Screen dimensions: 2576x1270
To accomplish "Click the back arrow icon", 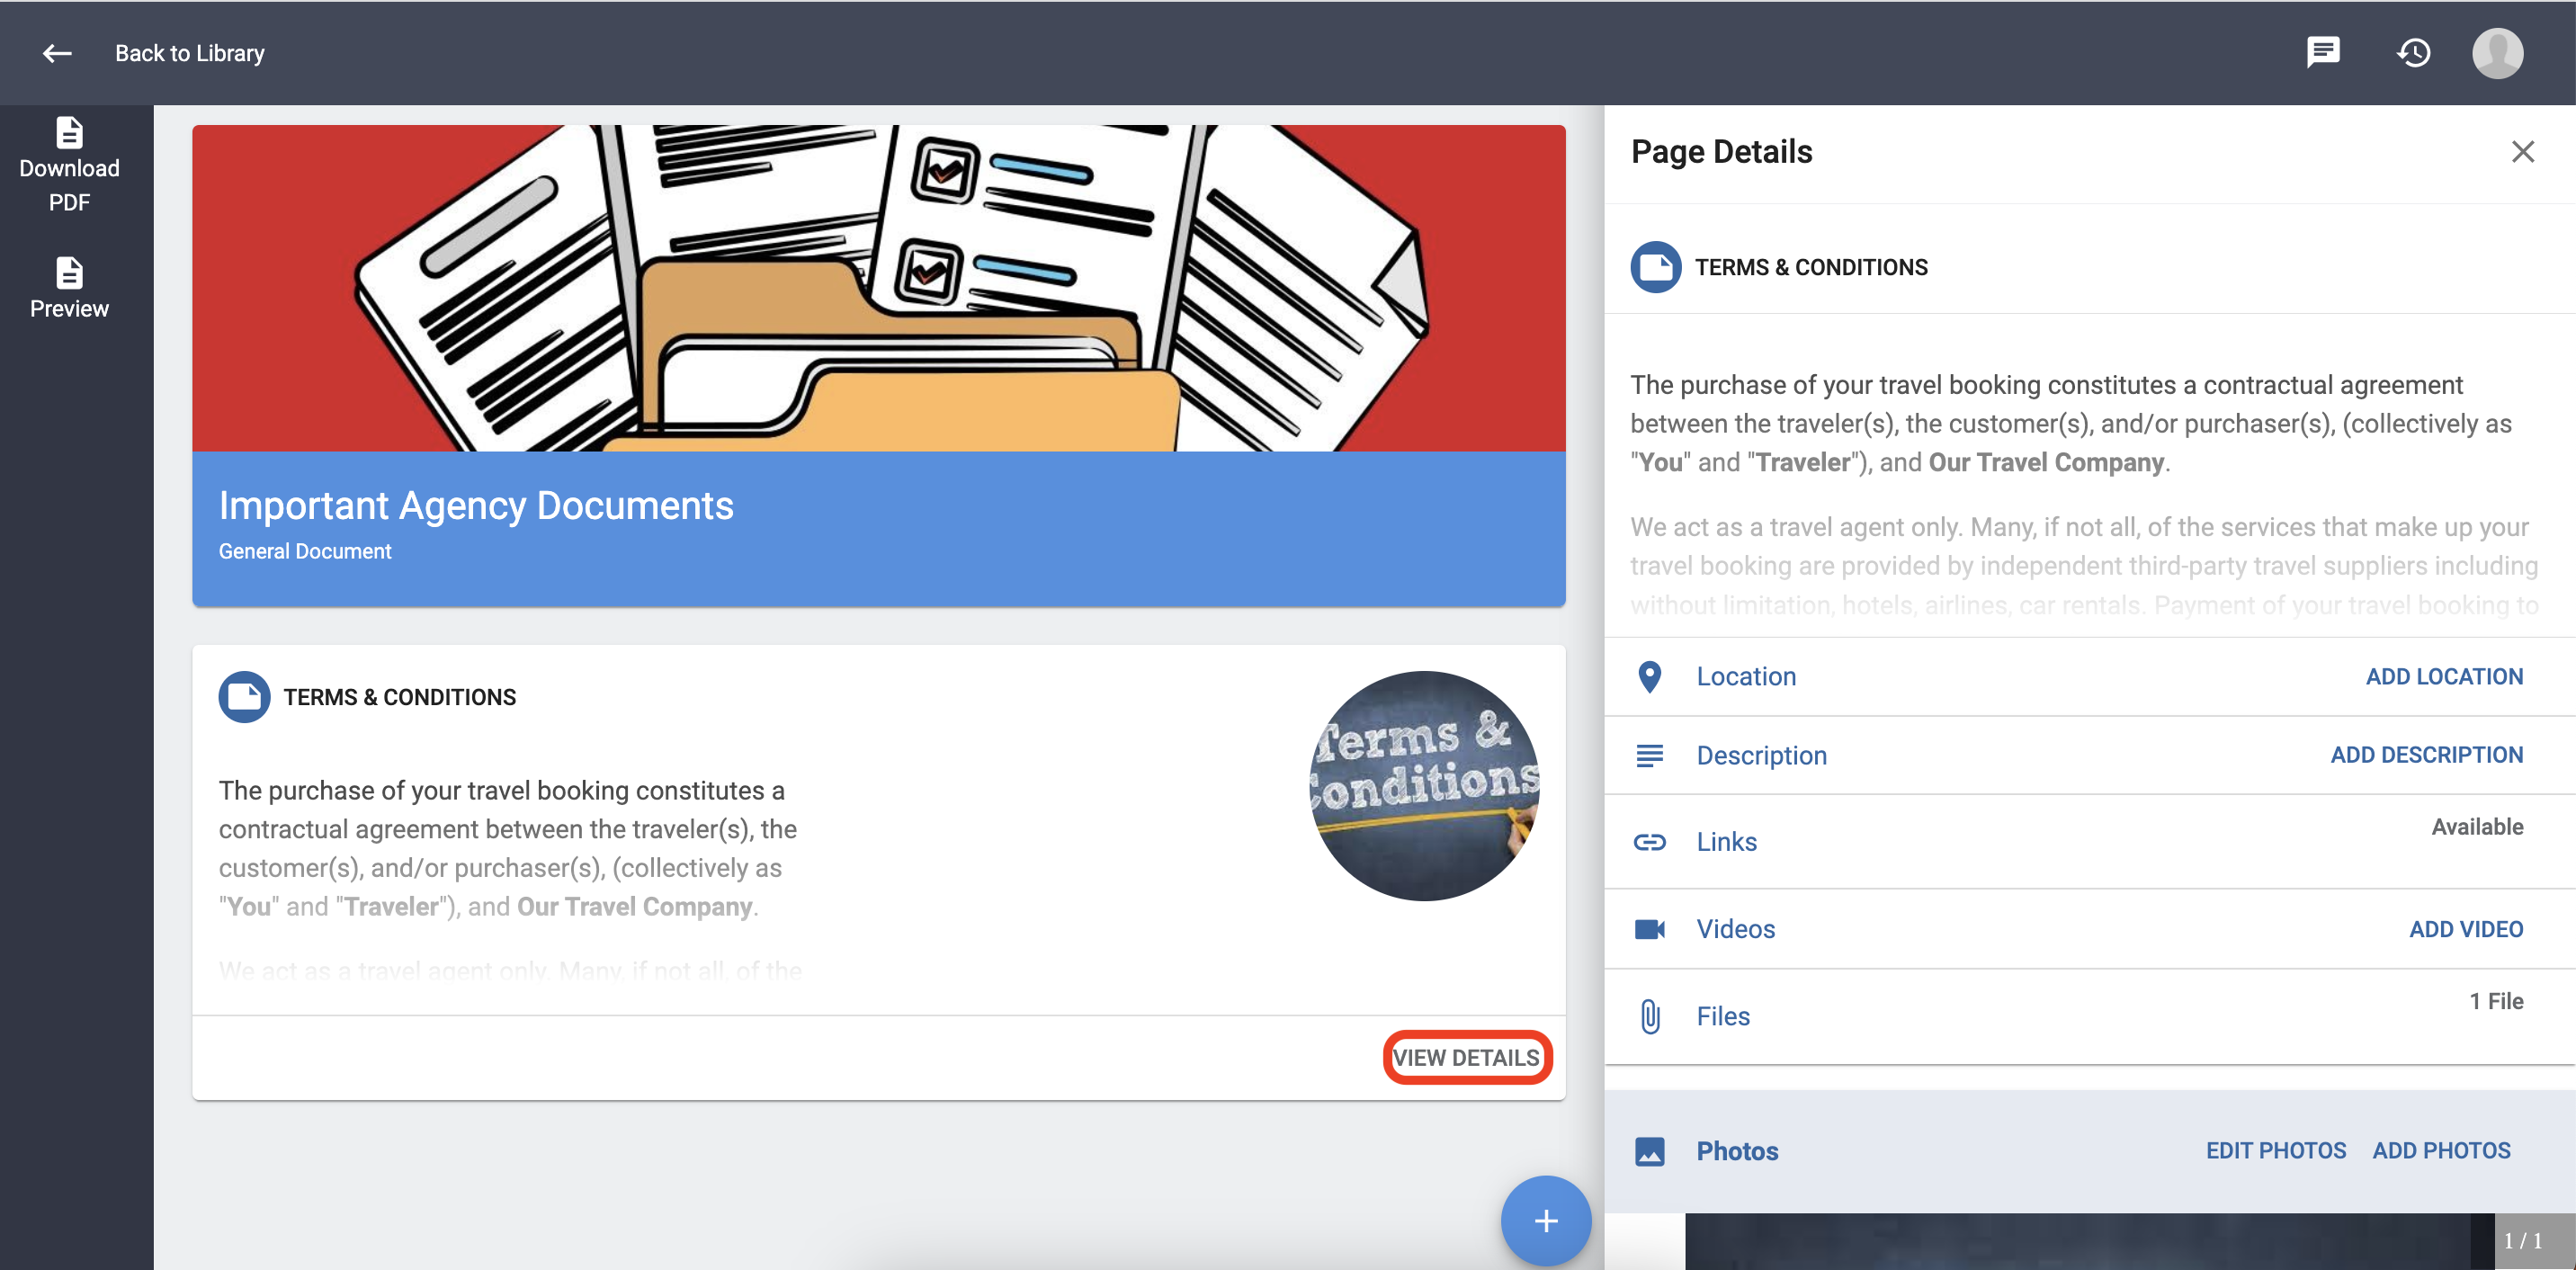I will click(x=57, y=53).
